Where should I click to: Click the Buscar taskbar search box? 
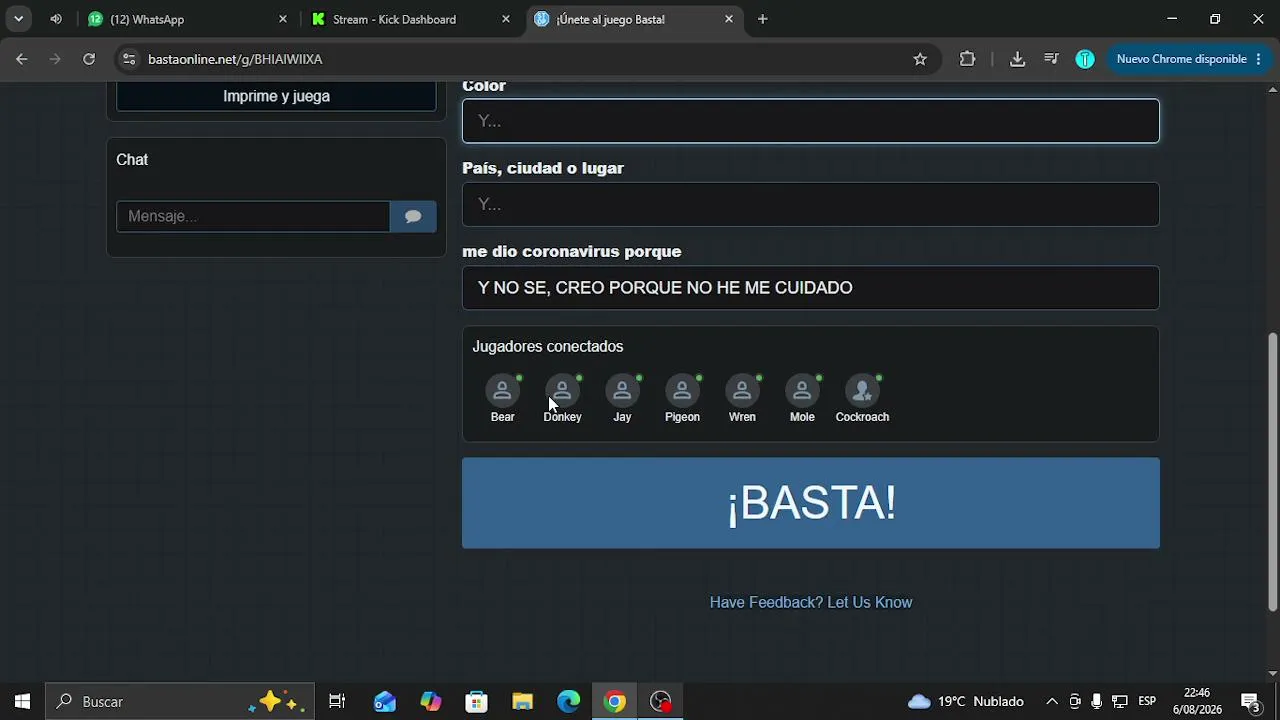[180, 702]
